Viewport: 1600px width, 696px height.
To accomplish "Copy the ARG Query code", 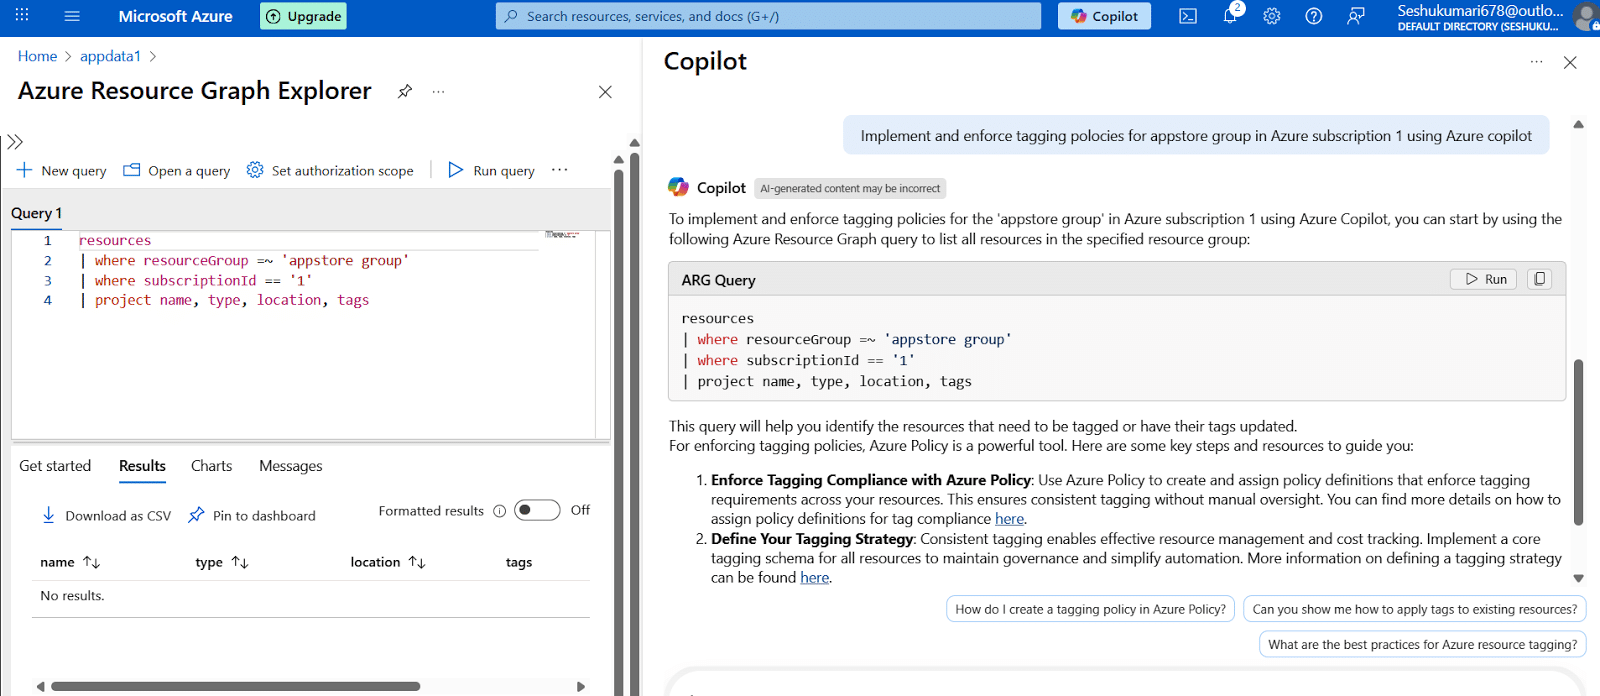I will coord(1540,279).
